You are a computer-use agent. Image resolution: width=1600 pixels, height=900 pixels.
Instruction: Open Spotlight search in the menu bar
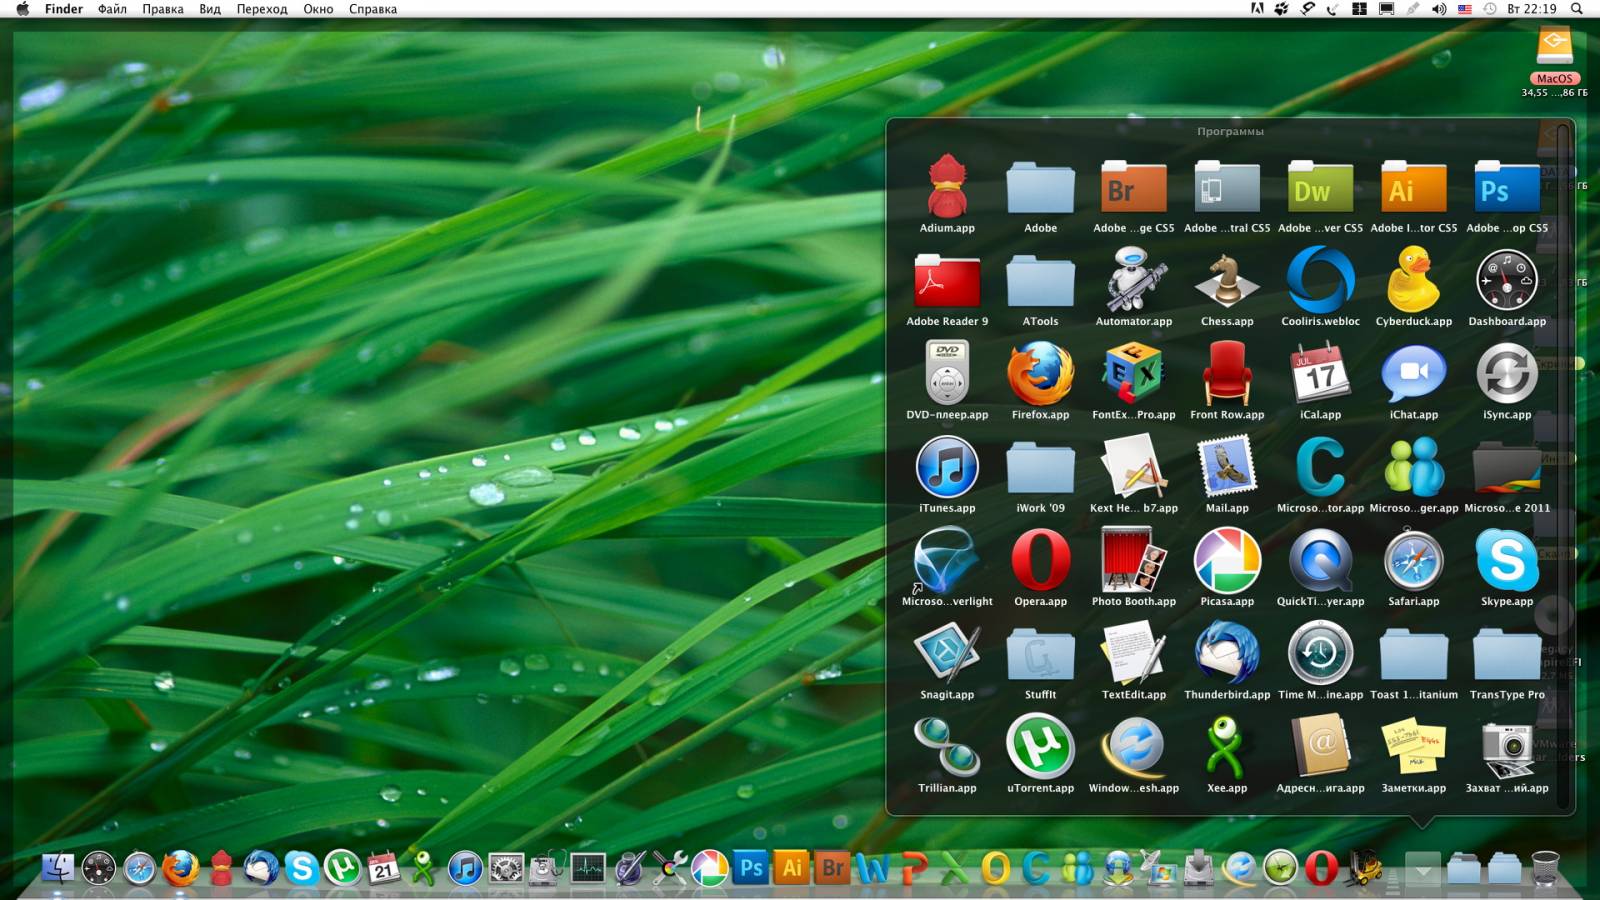[1577, 9]
